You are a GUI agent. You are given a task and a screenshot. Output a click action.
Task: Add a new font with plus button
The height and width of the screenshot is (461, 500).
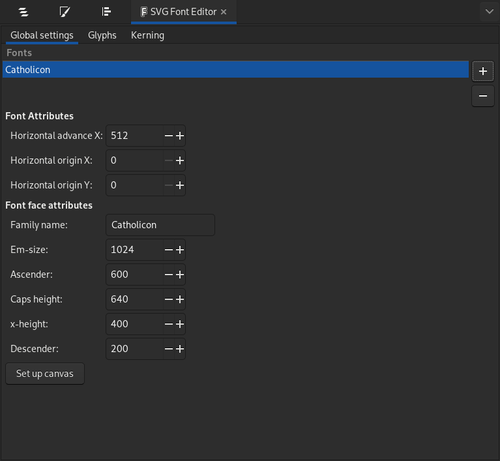point(483,71)
